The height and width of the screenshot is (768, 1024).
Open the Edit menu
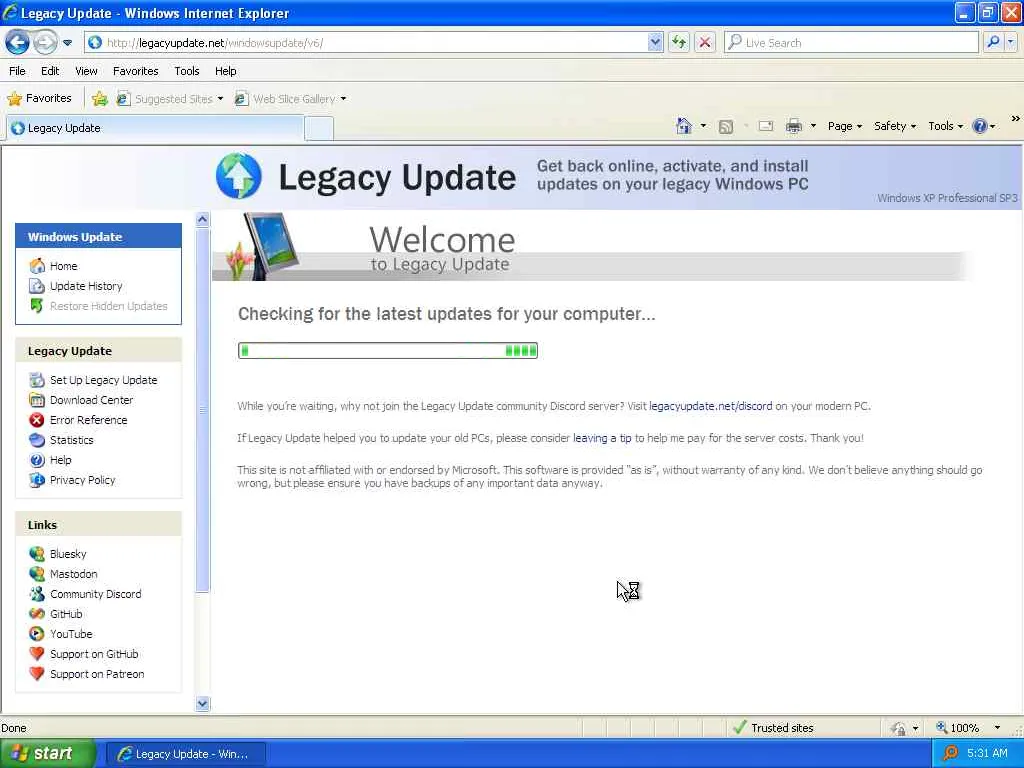pos(50,71)
